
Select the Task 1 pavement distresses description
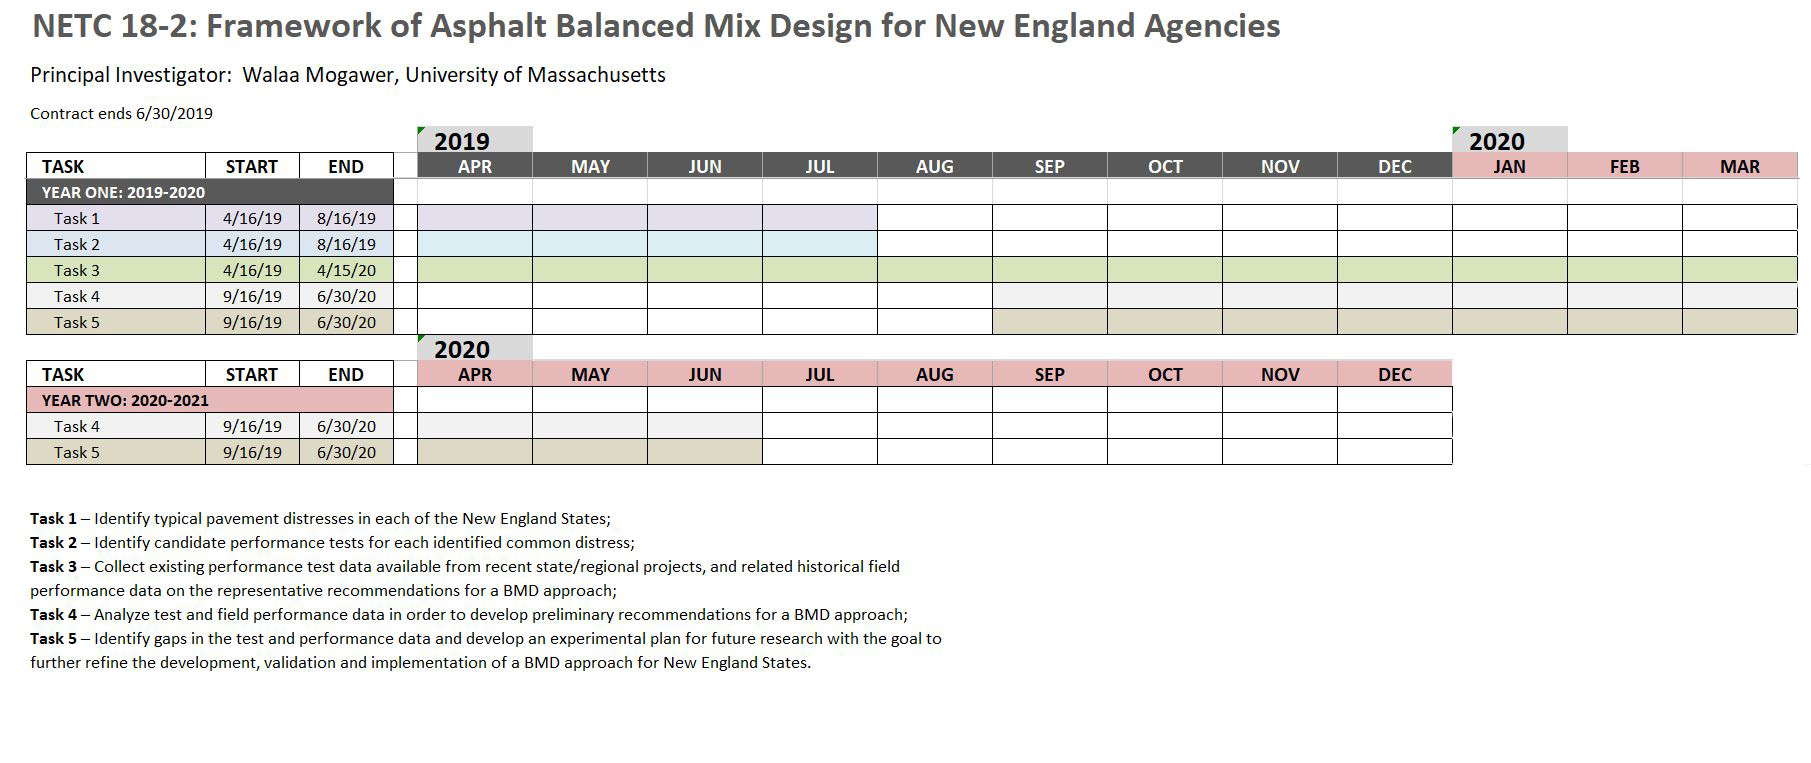pos(320,518)
